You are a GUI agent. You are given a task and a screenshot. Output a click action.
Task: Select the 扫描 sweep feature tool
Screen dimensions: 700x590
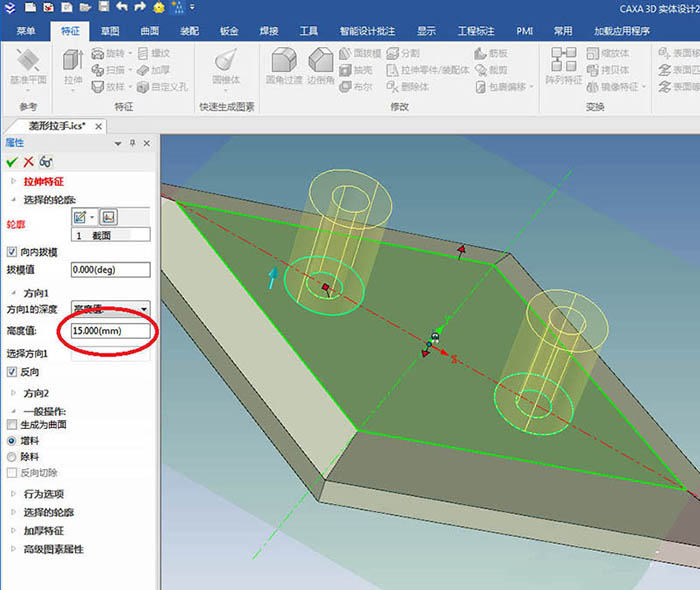tap(109, 70)
